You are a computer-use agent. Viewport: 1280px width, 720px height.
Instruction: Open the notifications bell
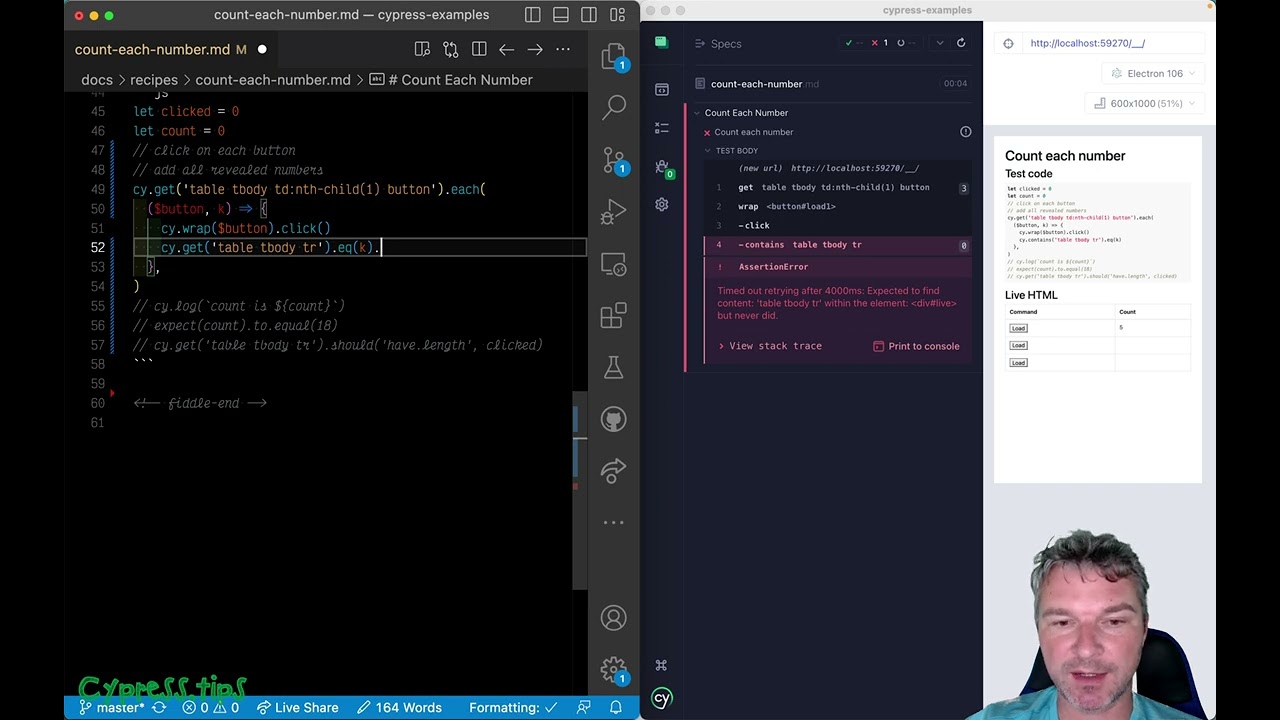pos(616,708)
